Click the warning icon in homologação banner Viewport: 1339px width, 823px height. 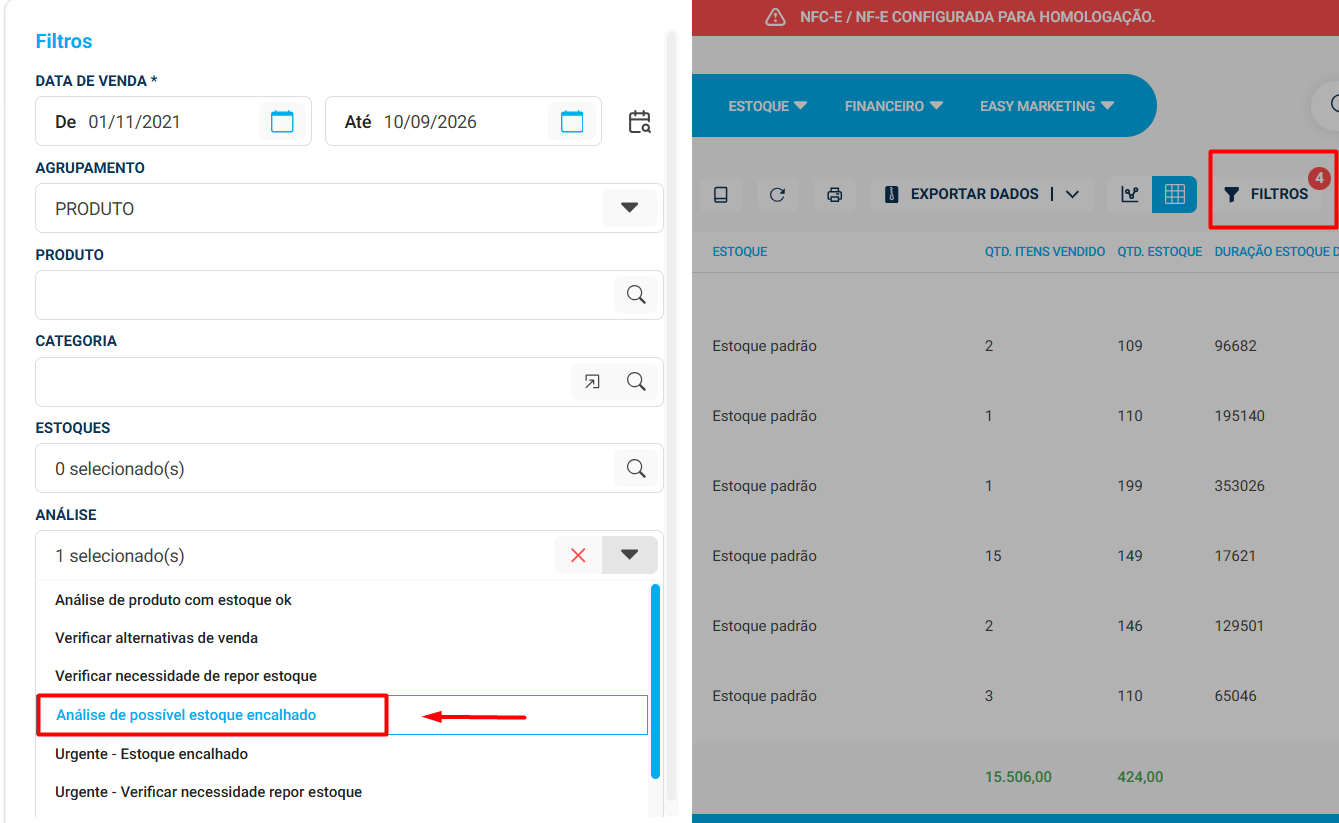(x=775, y=17)
